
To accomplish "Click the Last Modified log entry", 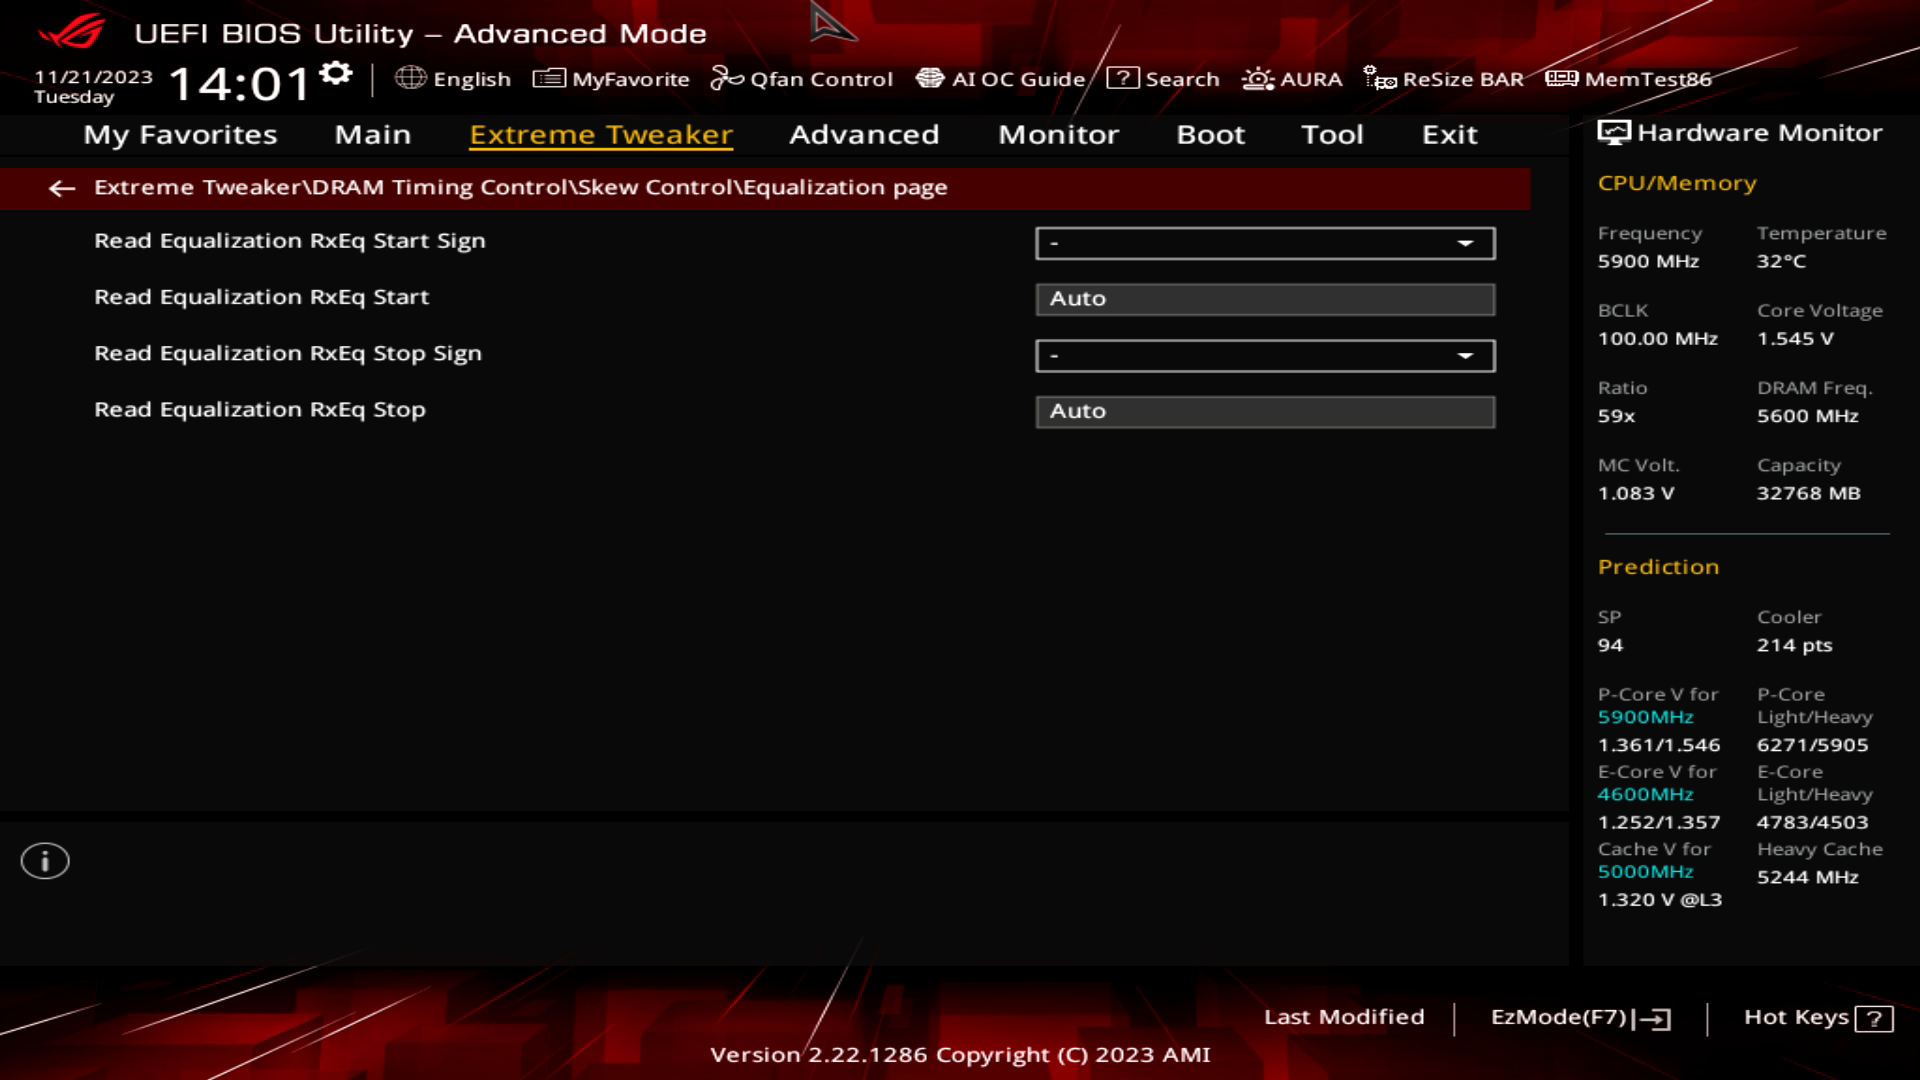I will tap(1345, 1017).
